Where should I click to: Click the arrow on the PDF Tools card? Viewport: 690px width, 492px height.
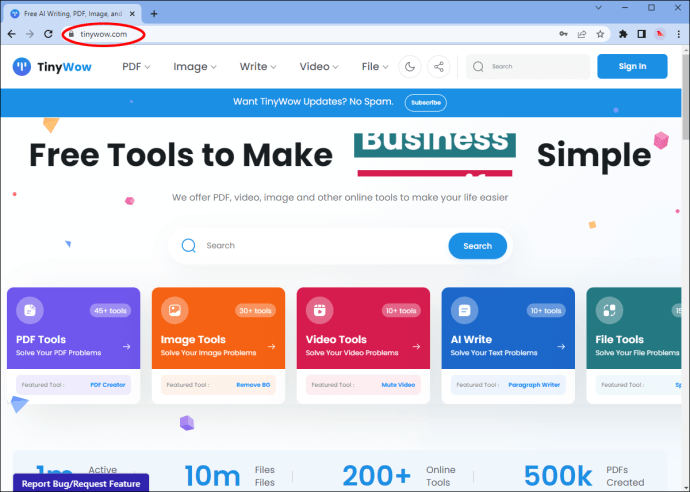(127, 347)
